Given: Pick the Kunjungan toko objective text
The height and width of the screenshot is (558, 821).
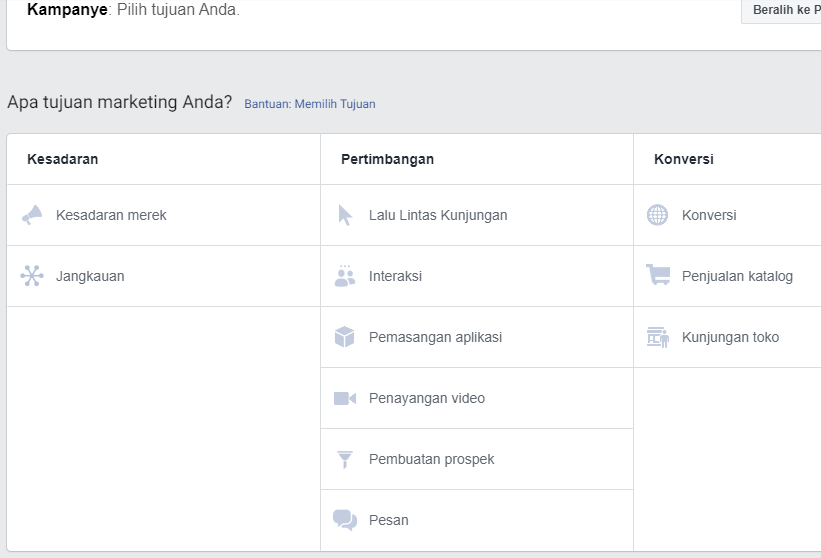Looking at the screenshot, I should [x=730, y=337].
